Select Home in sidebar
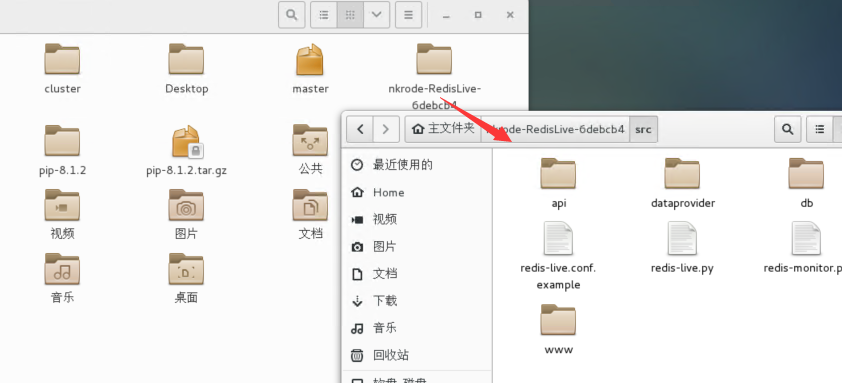This screenshot has width=842, height=383. tap(417, 192)
